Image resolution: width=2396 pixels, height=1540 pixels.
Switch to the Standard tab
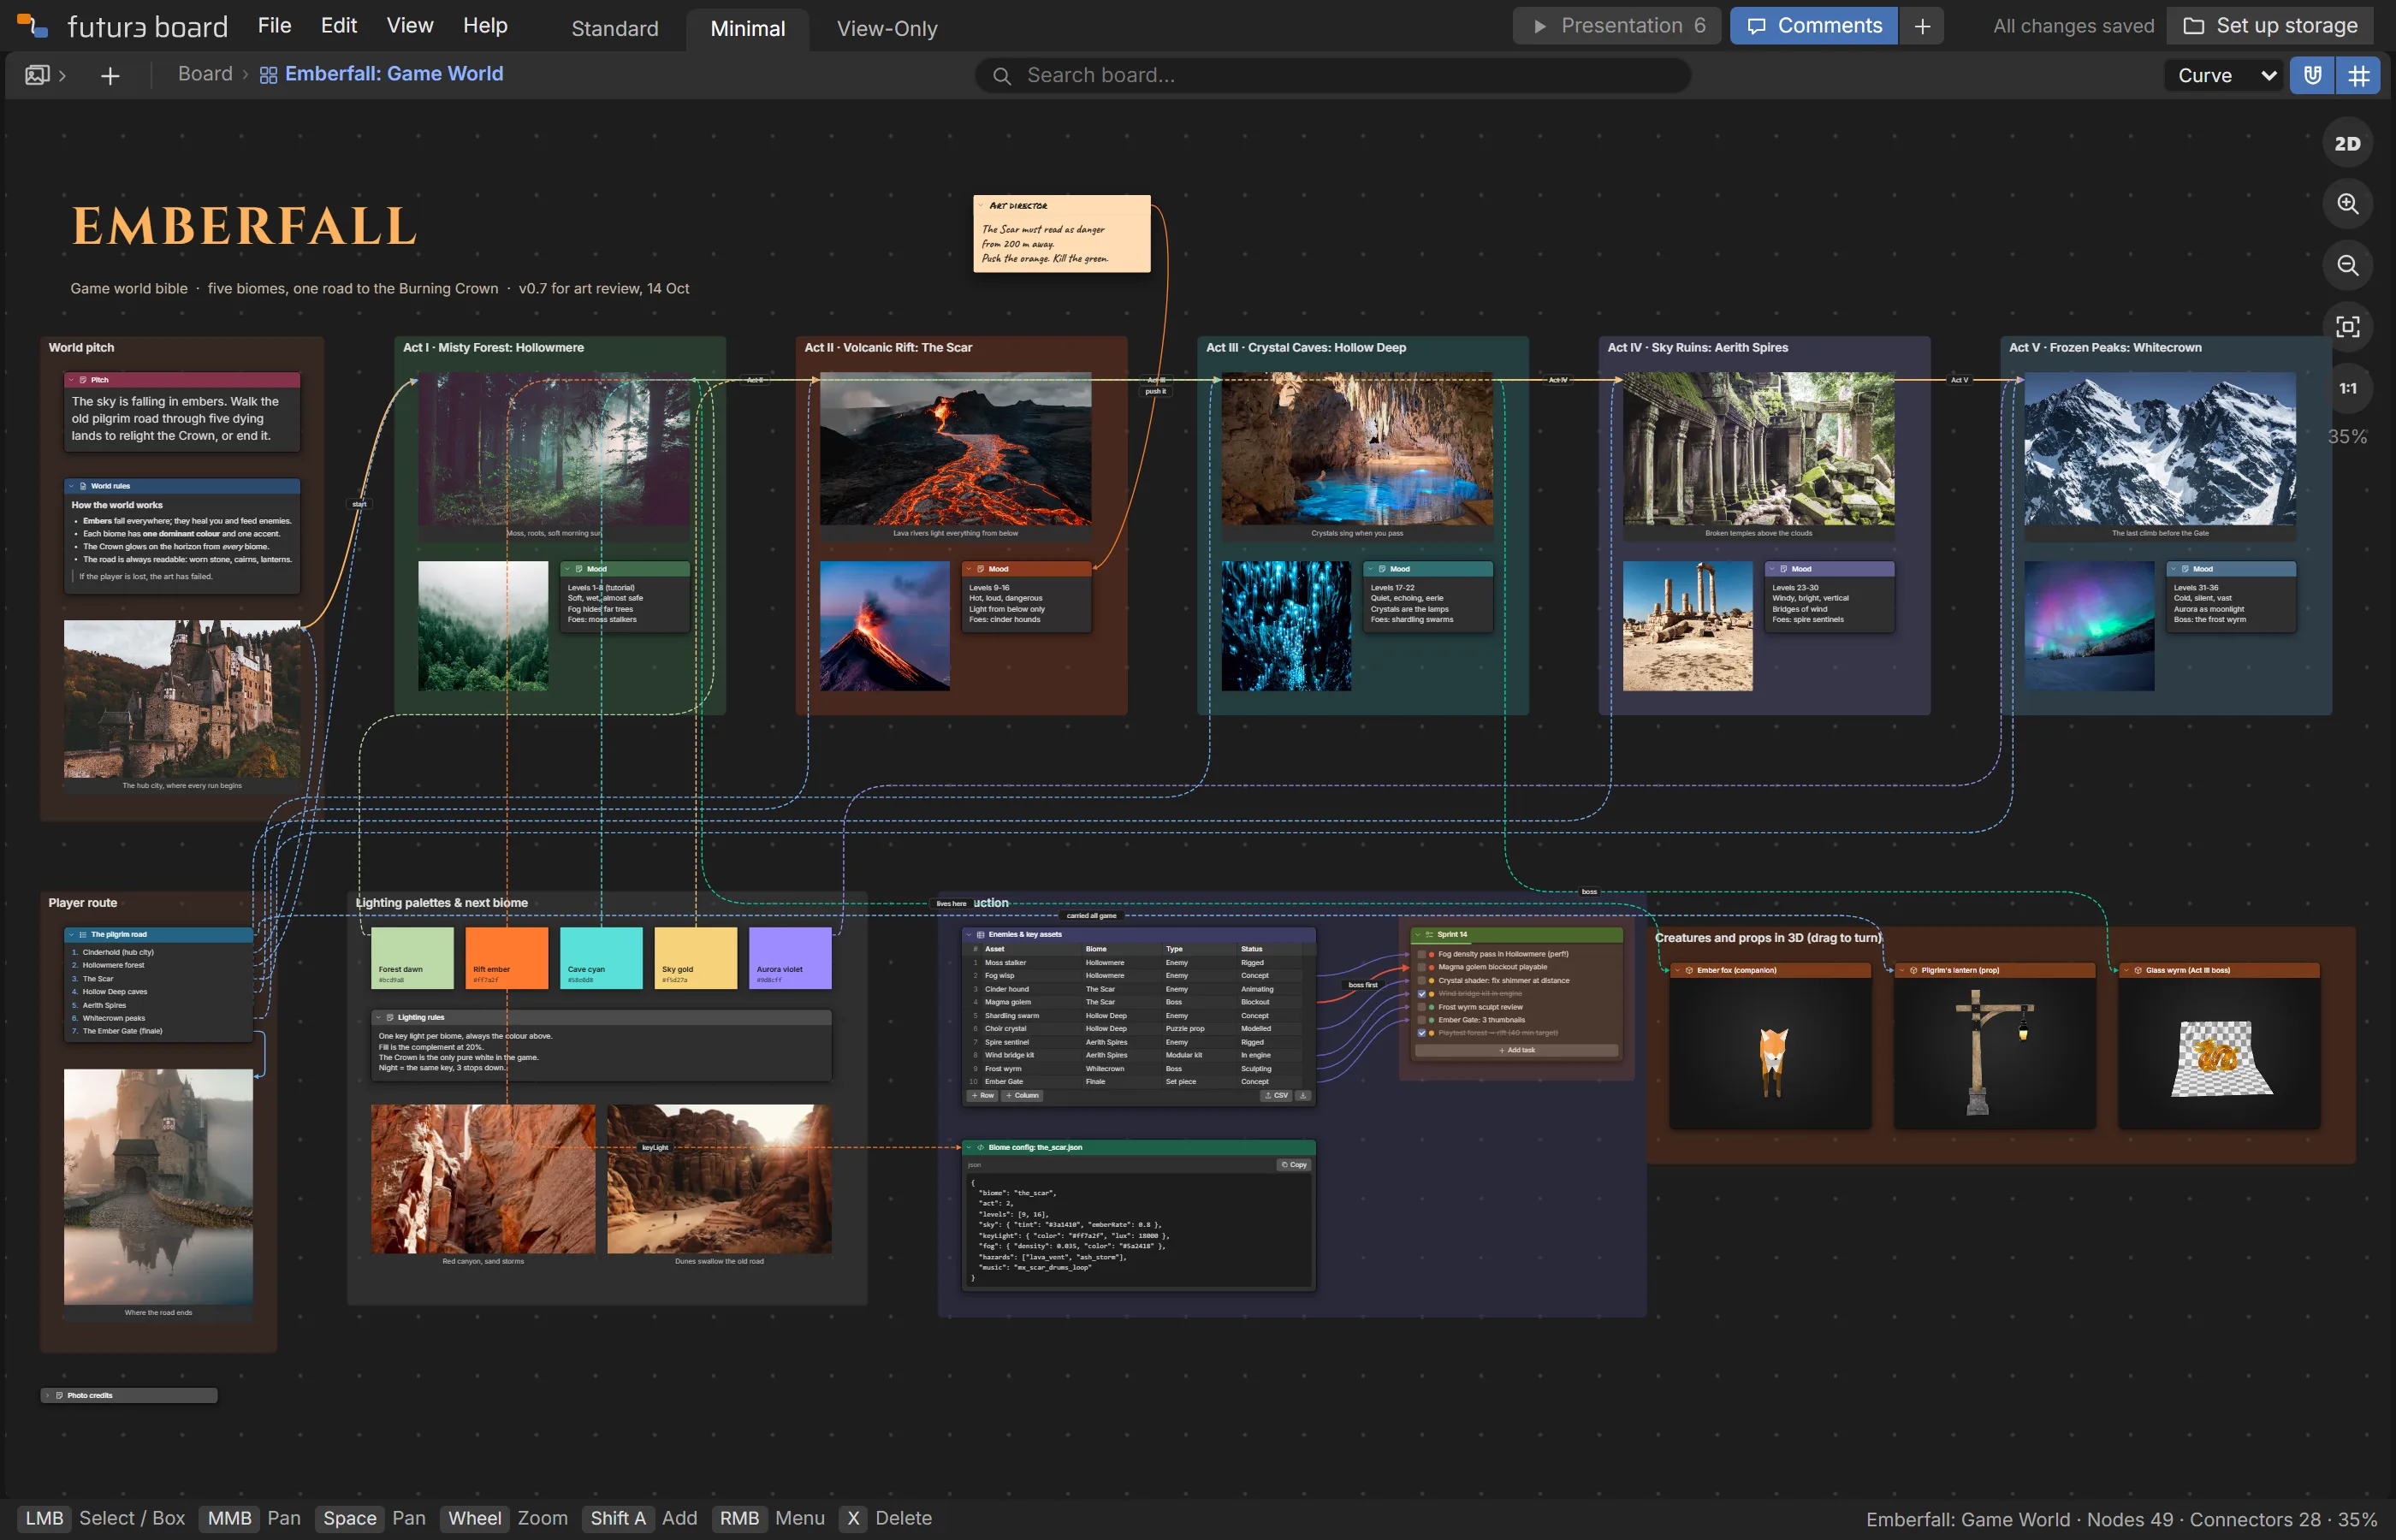[x=614, y=28]
